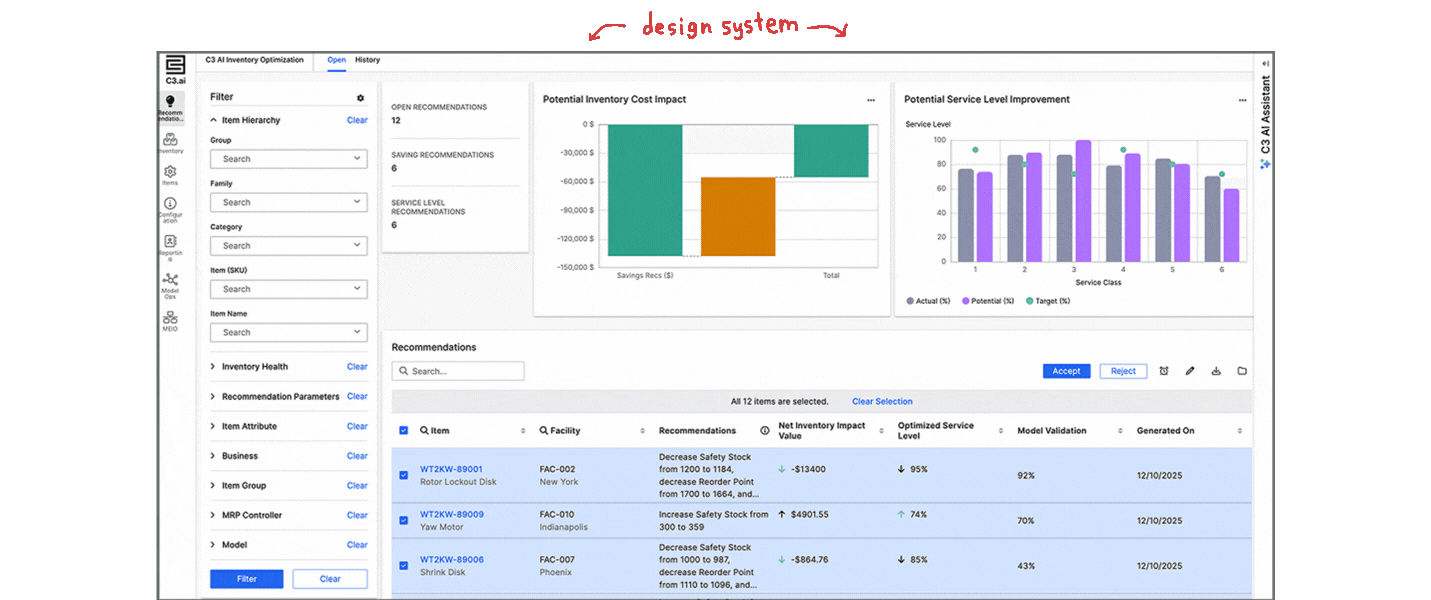Click the download icon in Recommendations toolbar
The image size is (1431, 600).
1216,371
